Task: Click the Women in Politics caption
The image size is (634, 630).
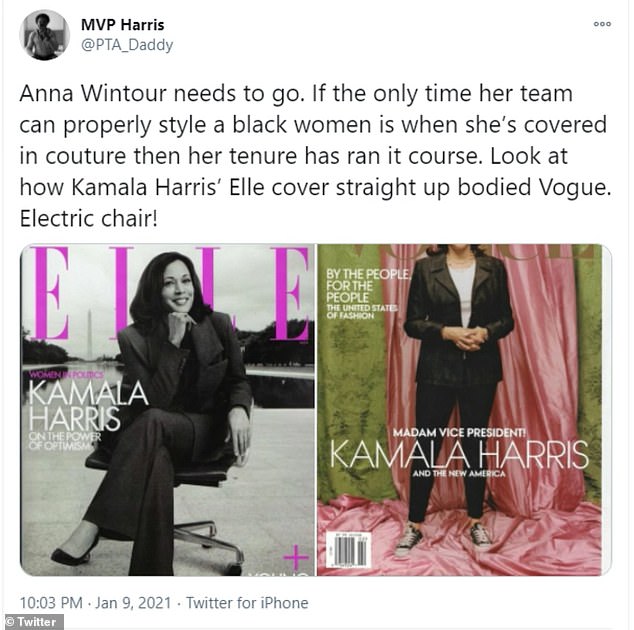Action: pos(67,375)
